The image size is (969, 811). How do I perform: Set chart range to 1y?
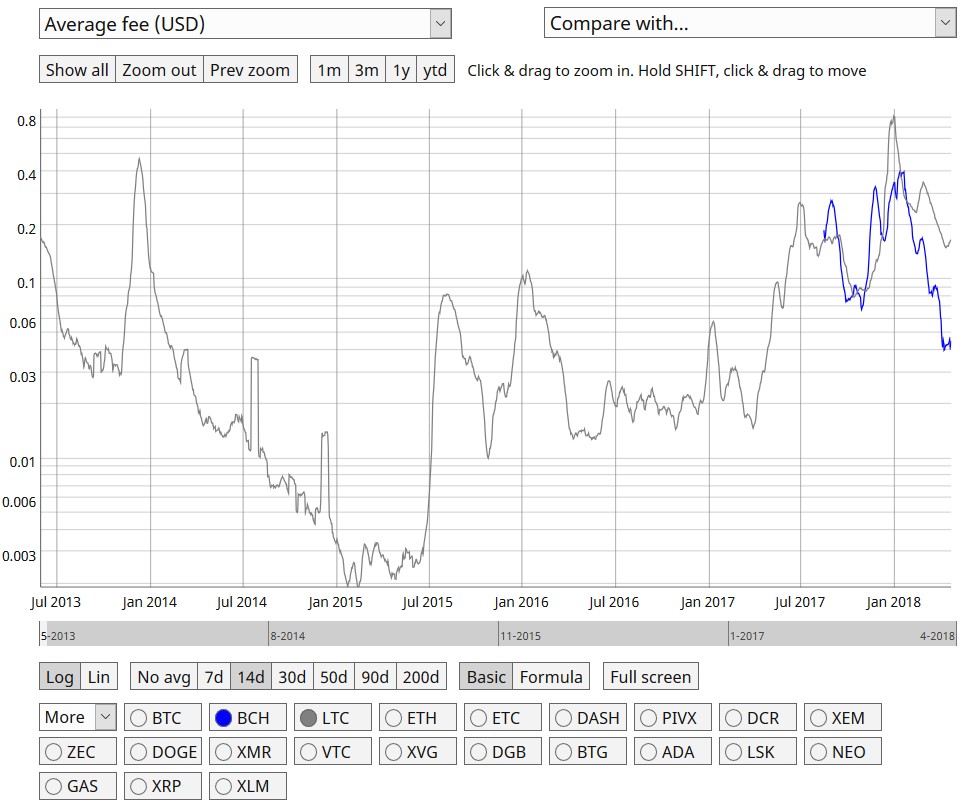[x=401, y=70]
